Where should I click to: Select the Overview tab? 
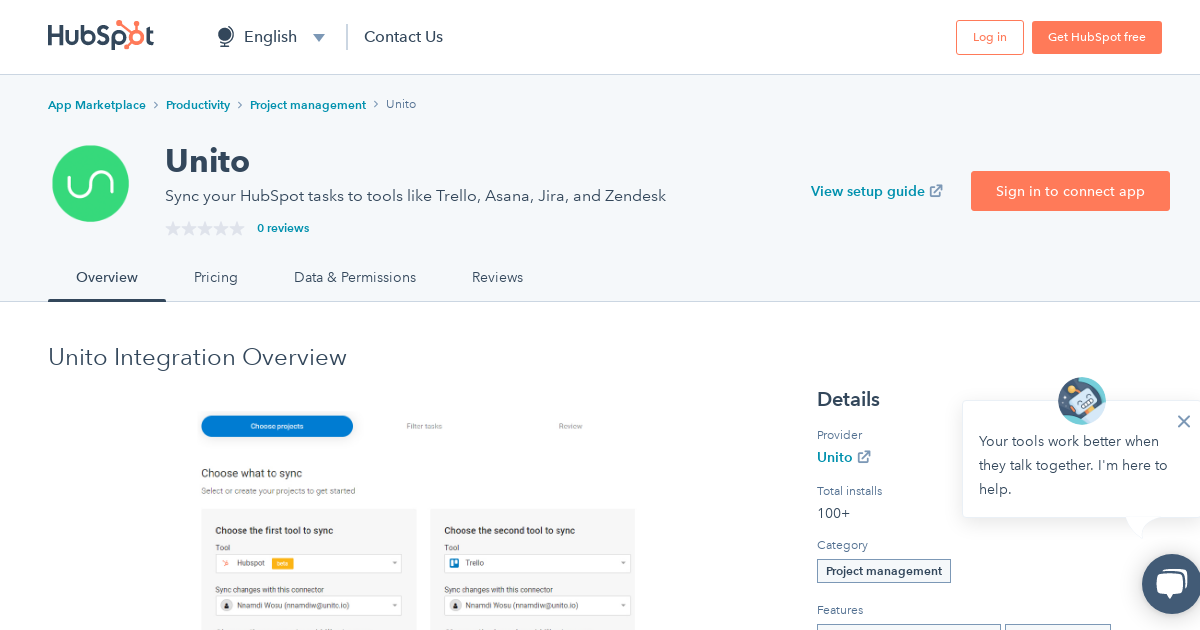point(107,278)
